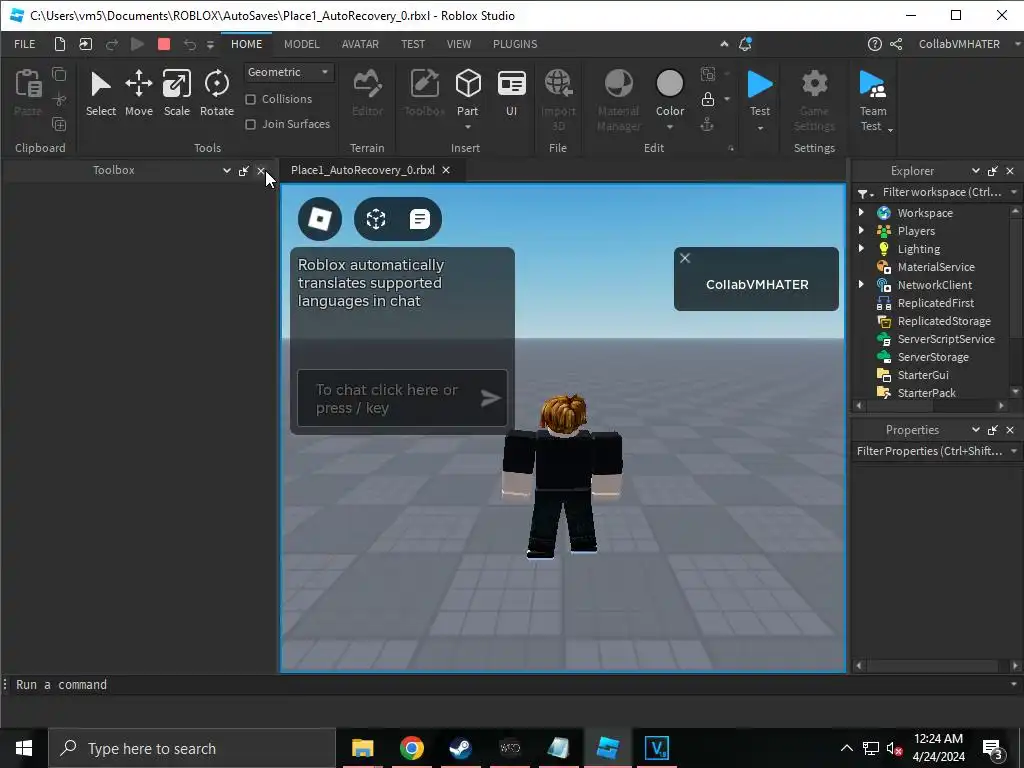
Task: Switch to the MODEL tab
Action: (302, 44)
